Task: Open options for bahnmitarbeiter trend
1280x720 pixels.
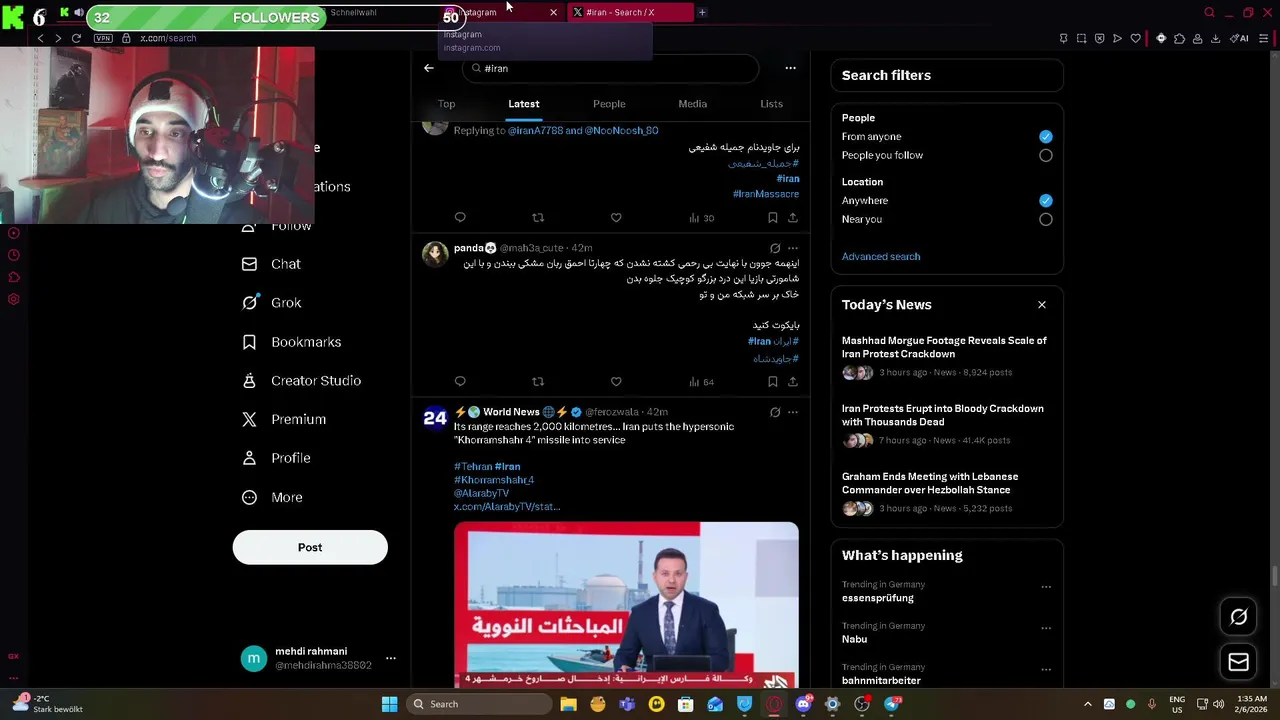Action: point(1046,669)
